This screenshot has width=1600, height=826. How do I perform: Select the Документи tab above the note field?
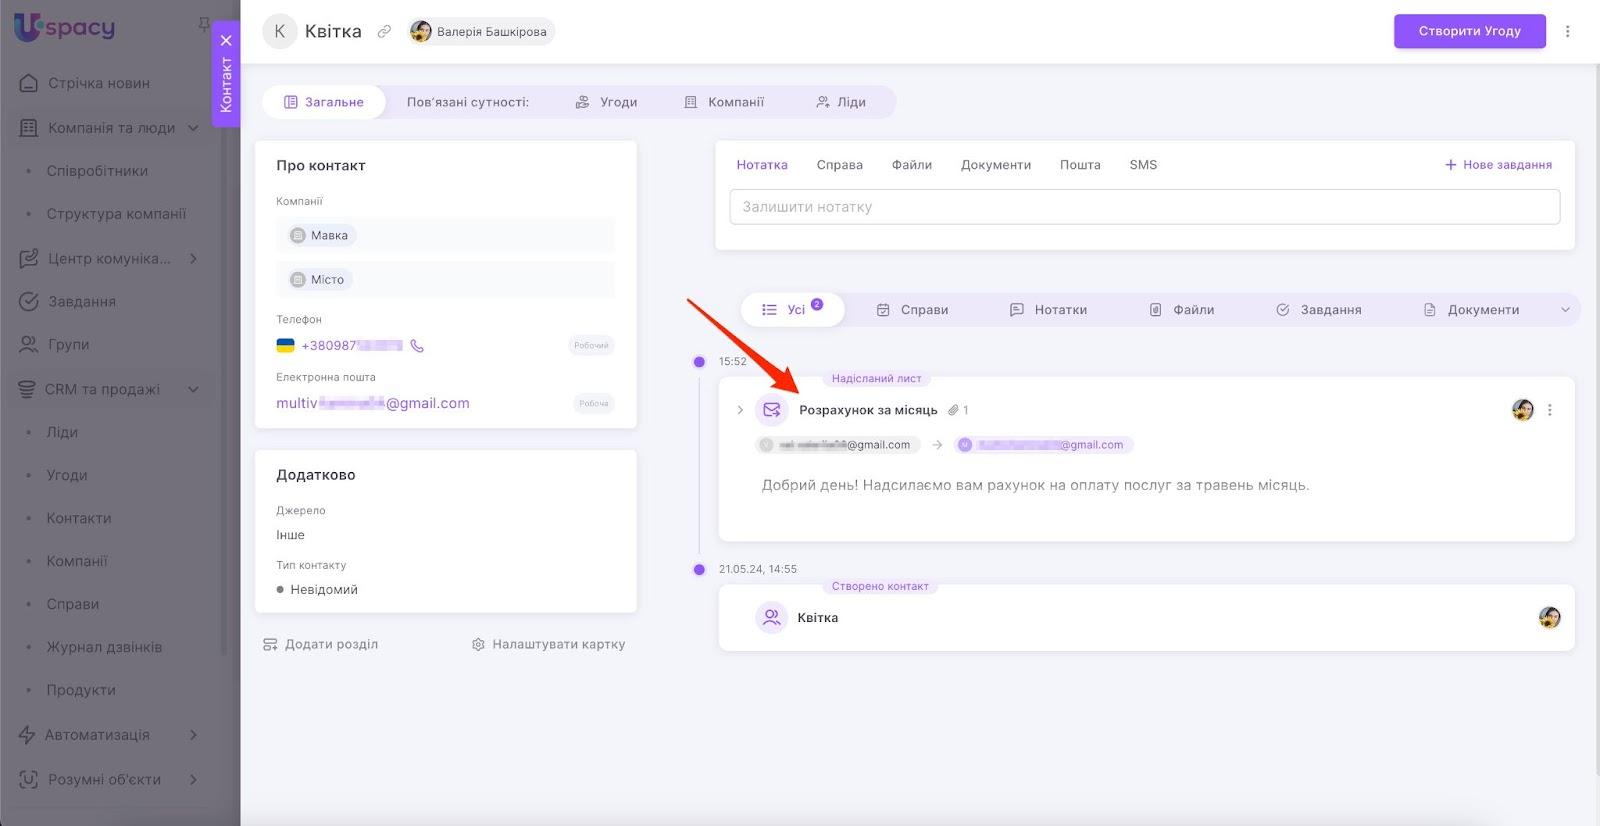(996, 165)
